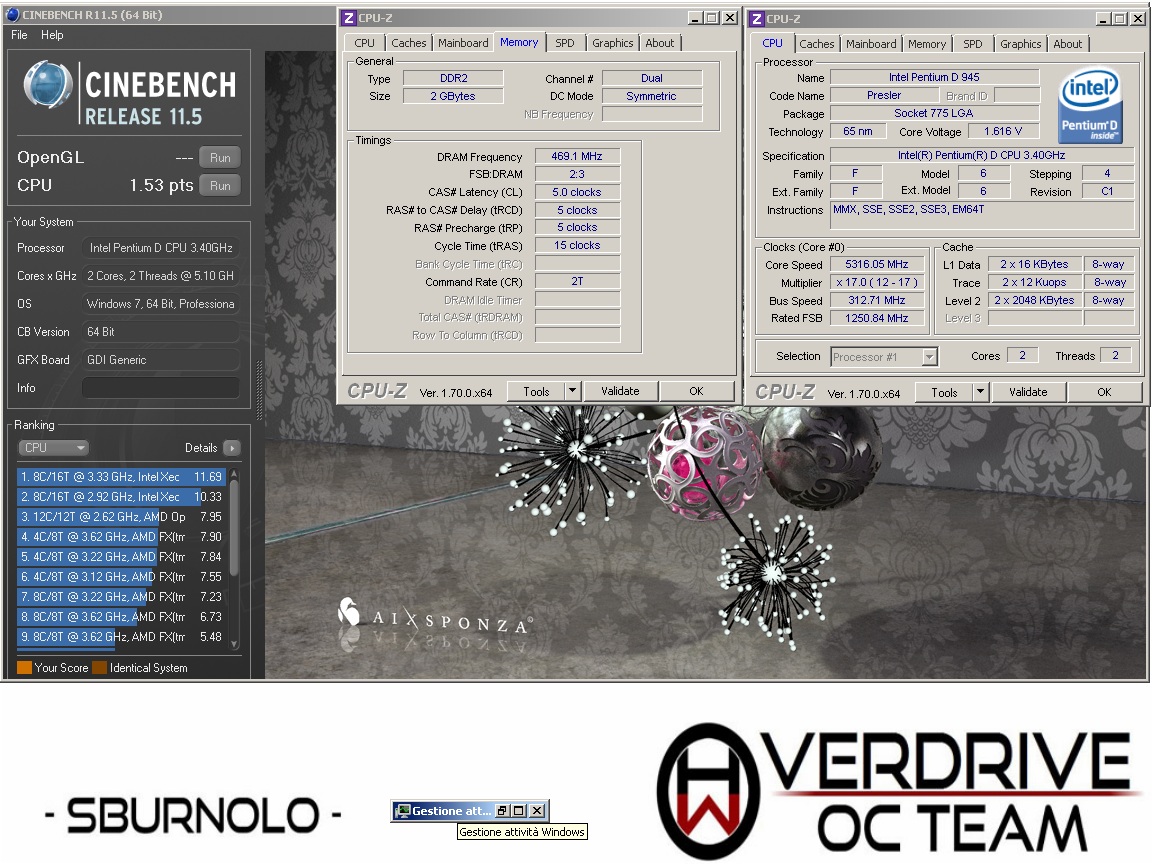
Task: Click OK in Memory CPU-Z window
Action: pyautogui.click(x=696, y=392)
